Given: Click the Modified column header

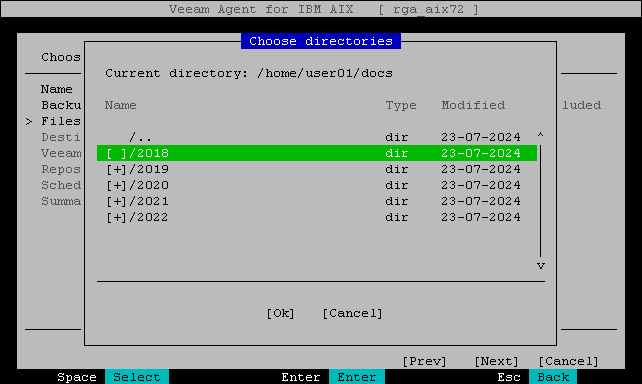Looking at the screenshot, I should tap(473, 105).
